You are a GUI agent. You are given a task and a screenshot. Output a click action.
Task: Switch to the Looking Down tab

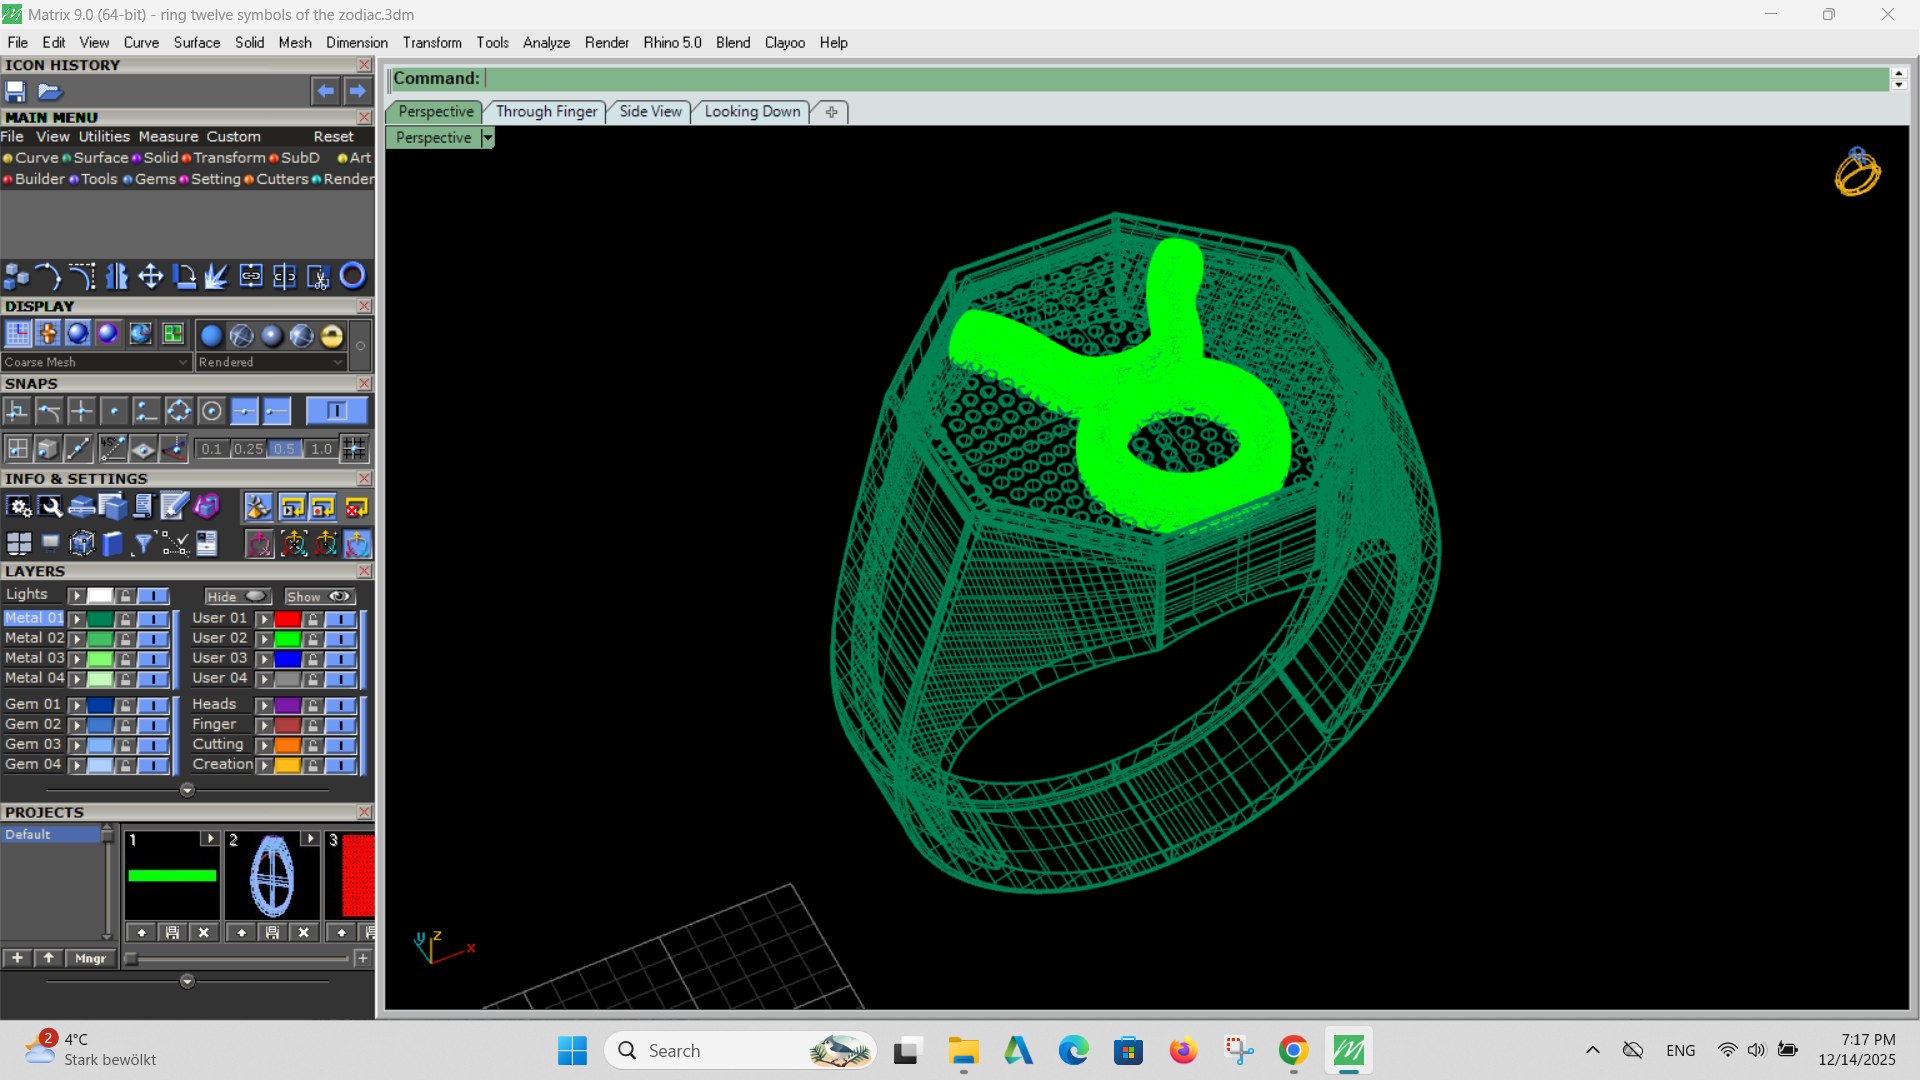click(752, 112)
